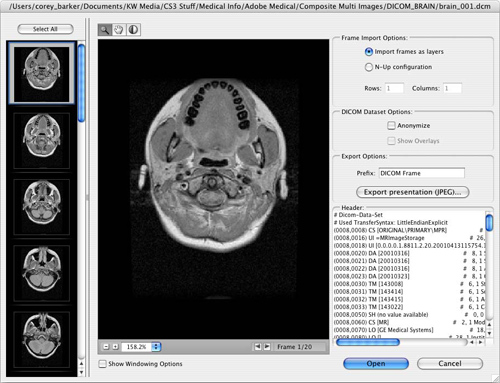Click the Rows input field
The width and height of the screenshot is (500, 383).
[394, 88]
